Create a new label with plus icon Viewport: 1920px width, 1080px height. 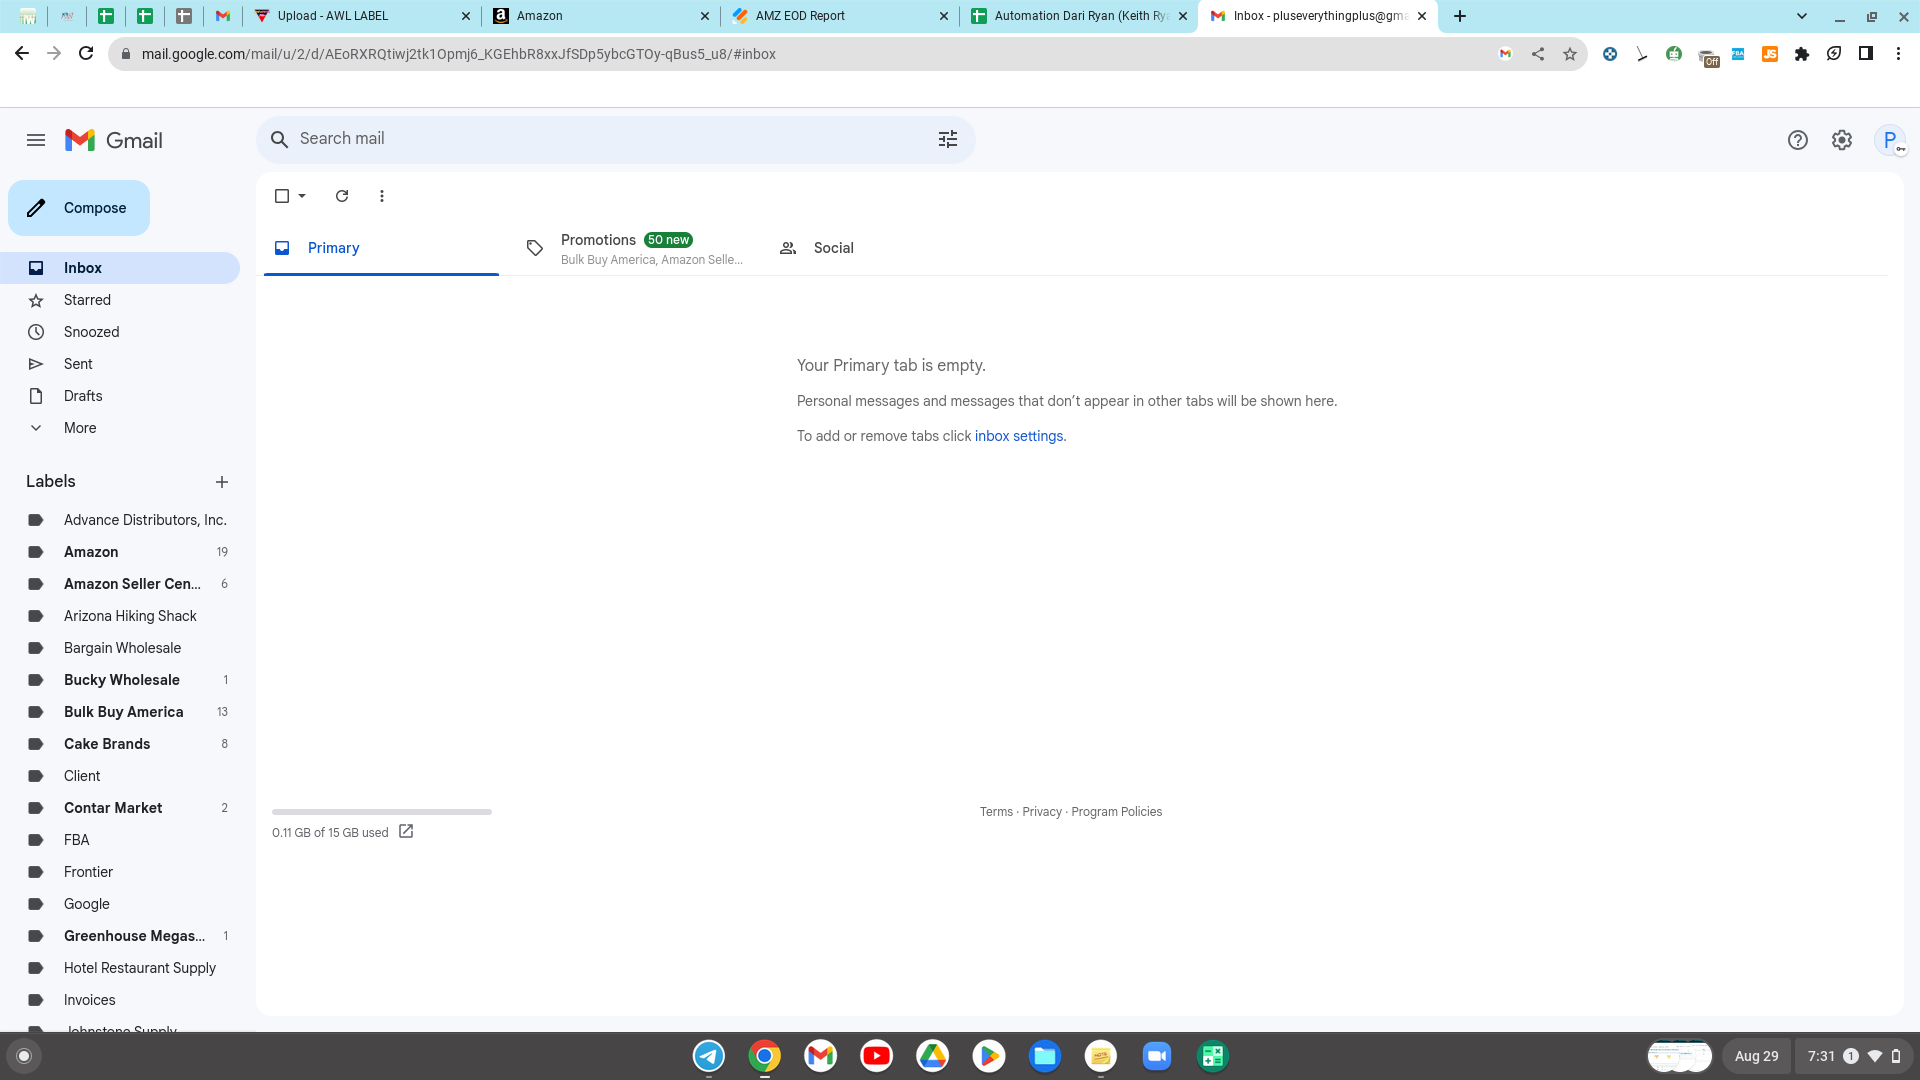[222, 482]
